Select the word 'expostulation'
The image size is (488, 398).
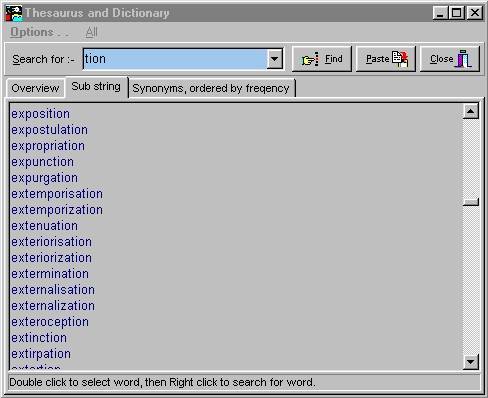[50, 130]
